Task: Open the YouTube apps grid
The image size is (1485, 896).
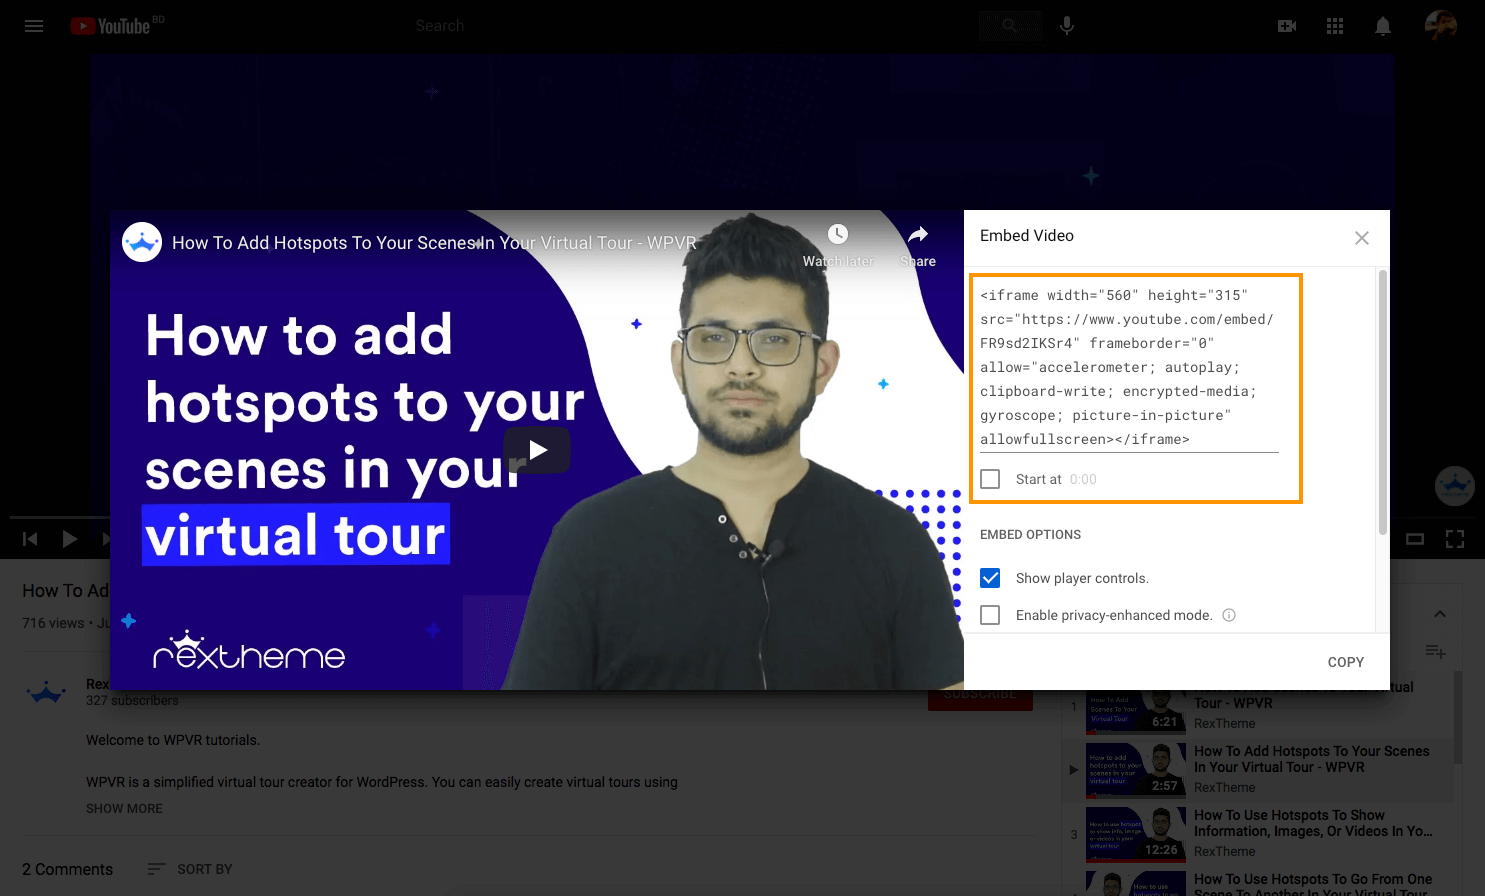Action: tap(1335, 26)
